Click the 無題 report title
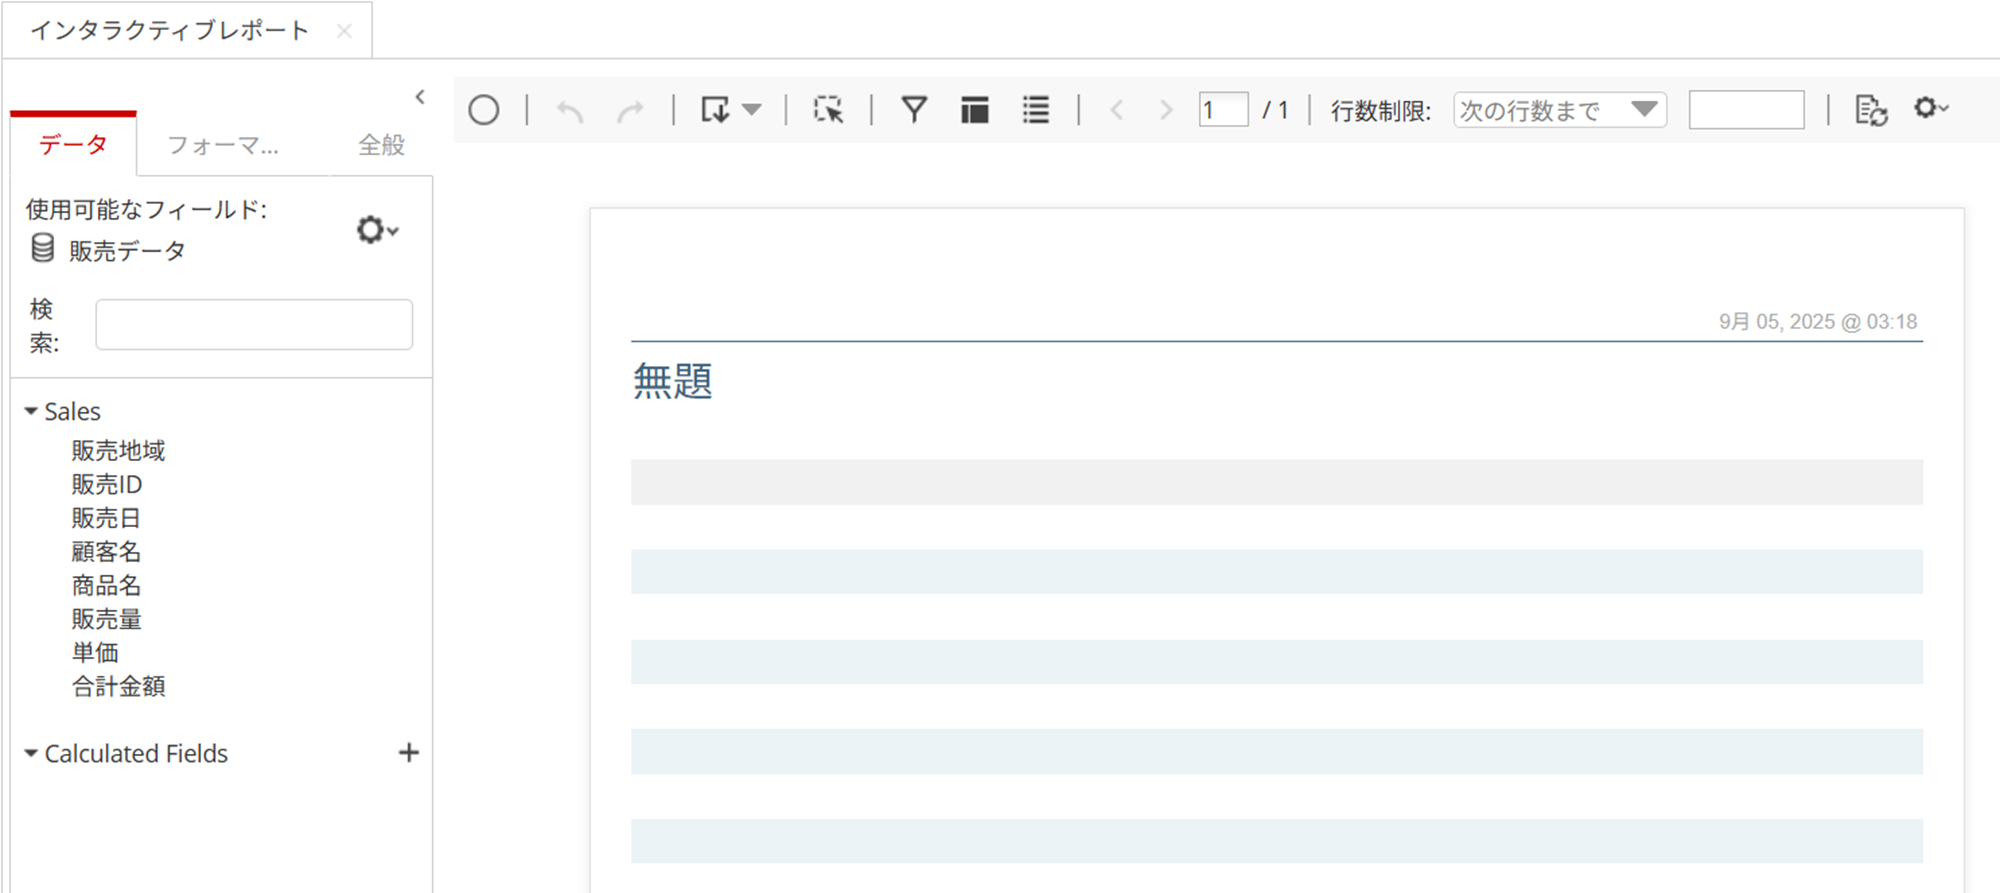The width and height of the screenshot is (2000, 893). [672, 381]
